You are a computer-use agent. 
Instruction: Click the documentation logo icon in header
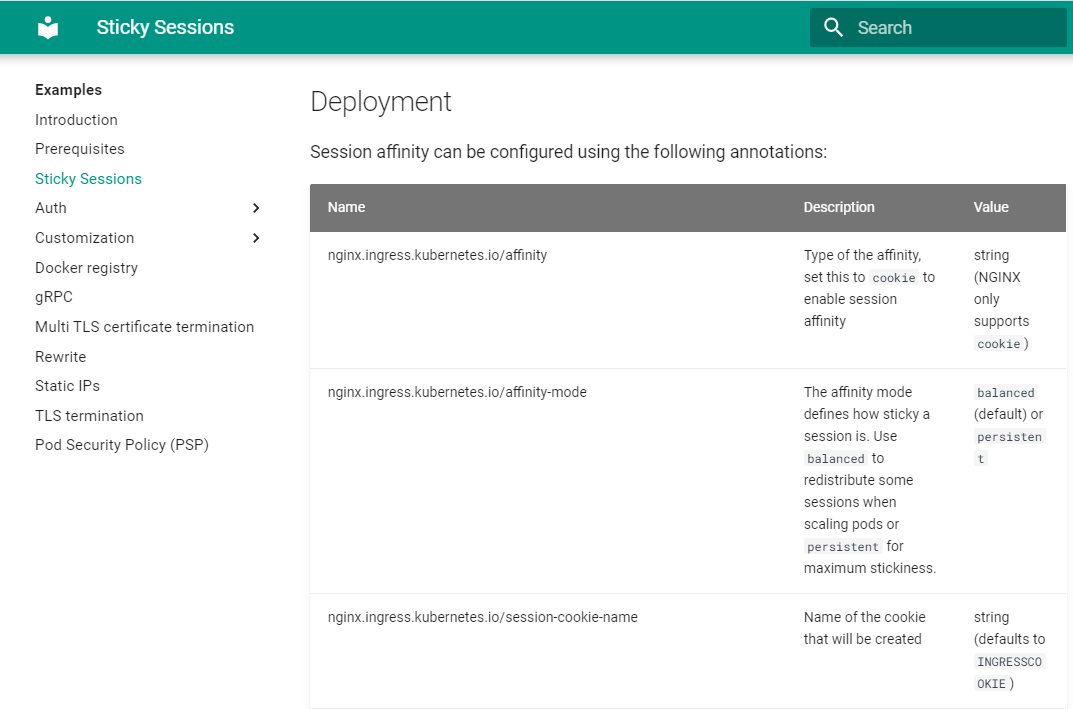[48, 27]
